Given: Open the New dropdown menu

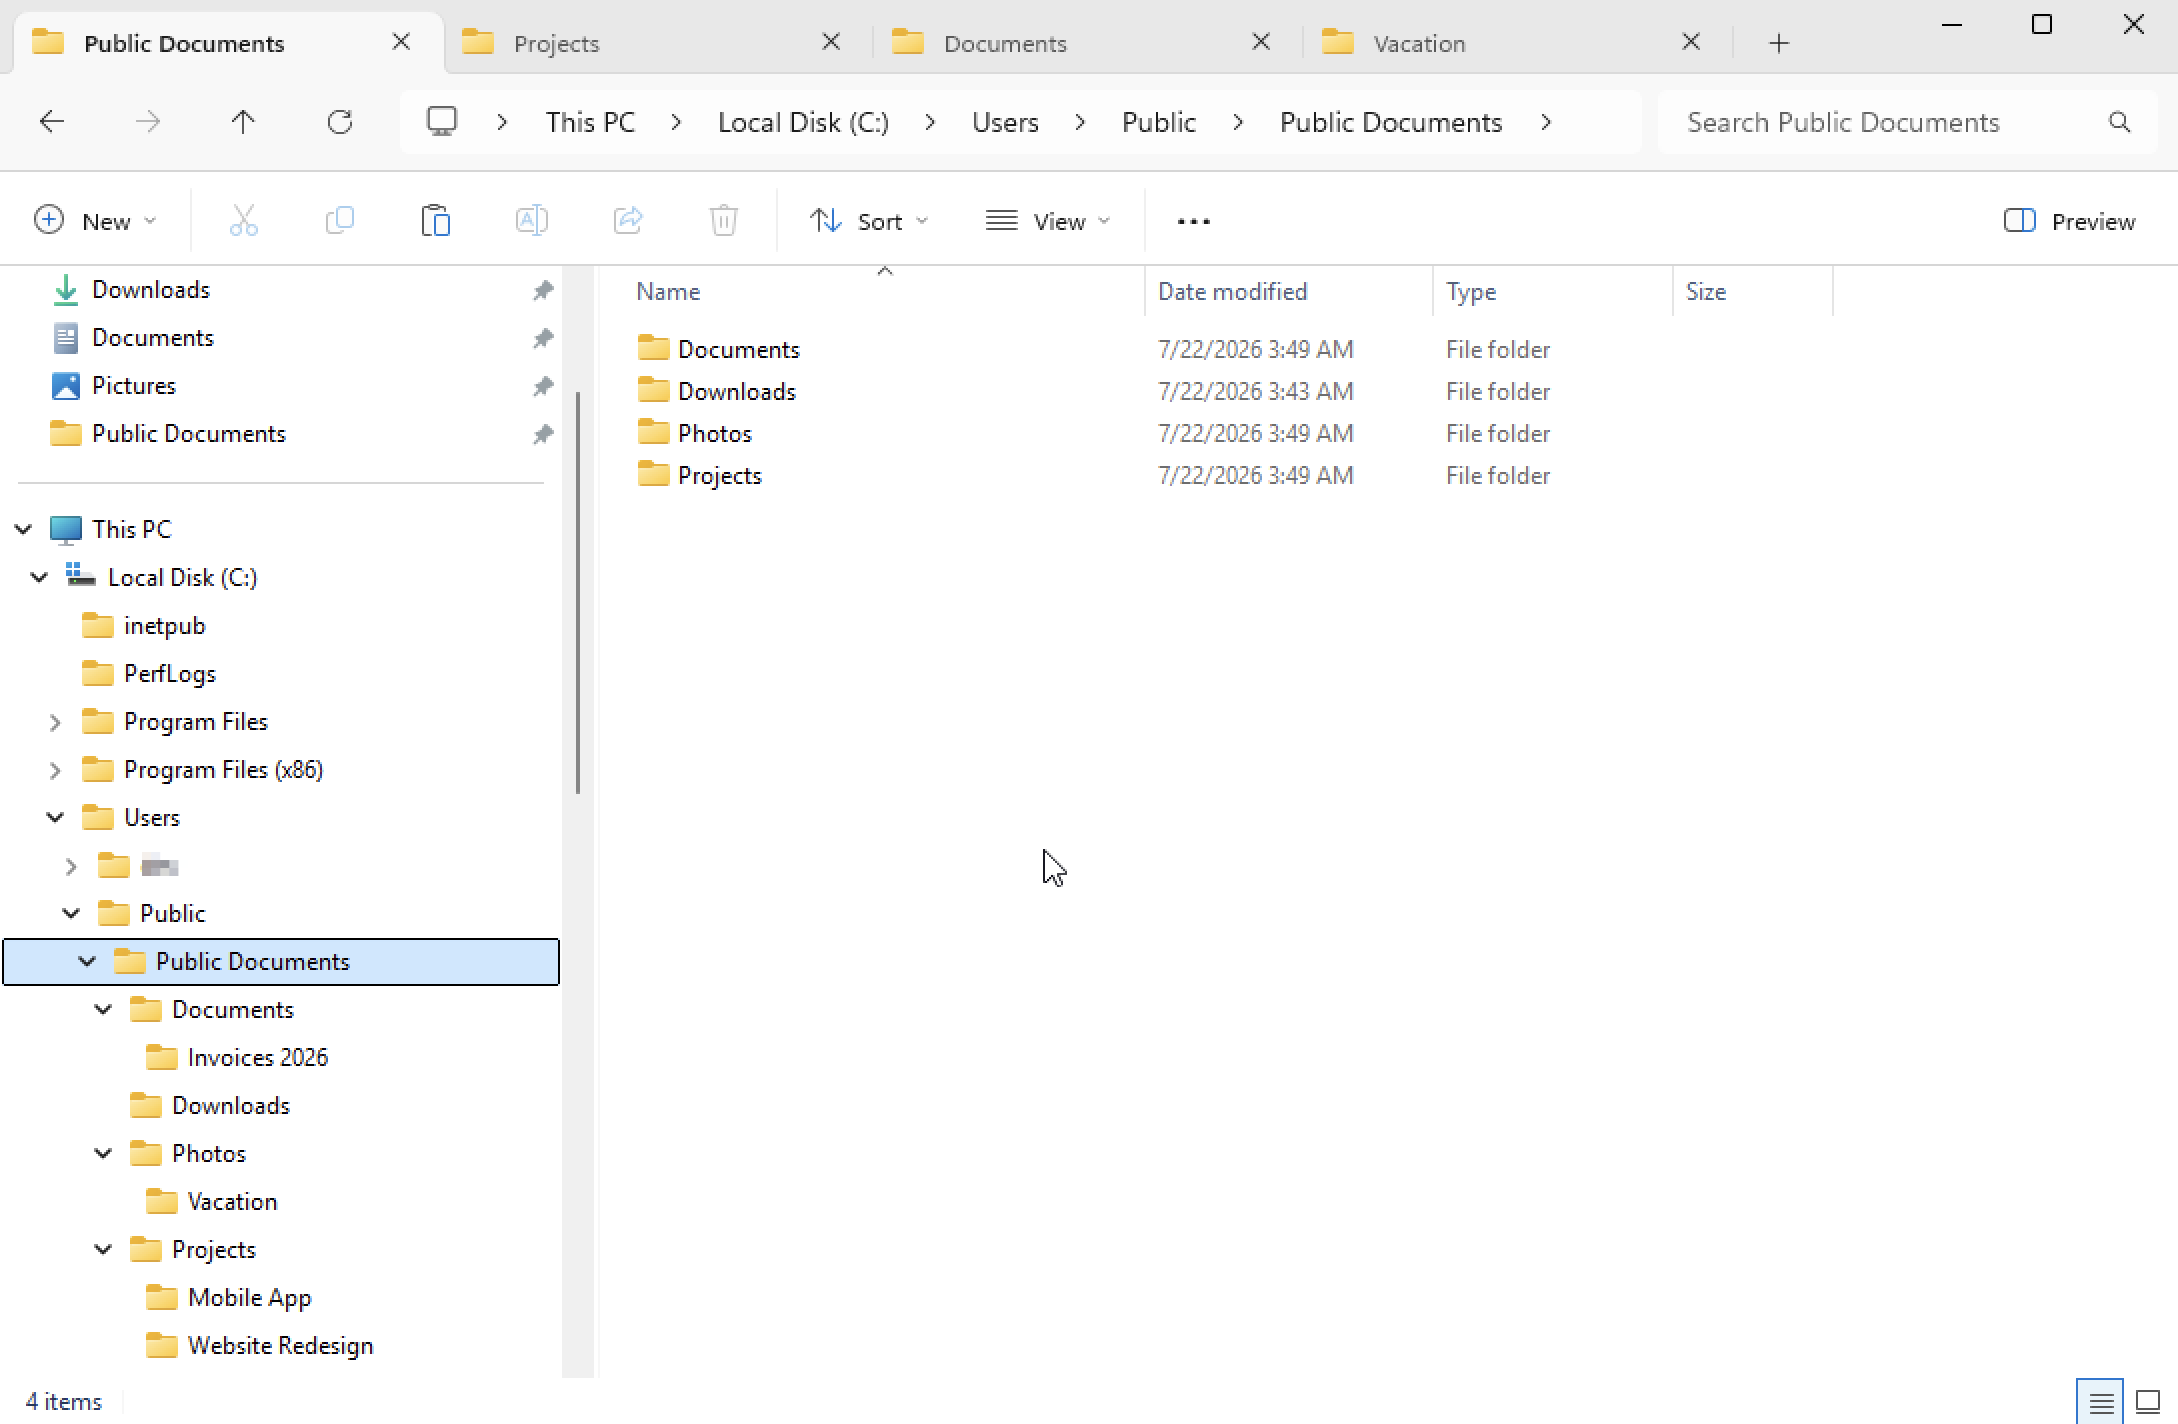Looking at the screenshot, I should click(x=96, y=221).
